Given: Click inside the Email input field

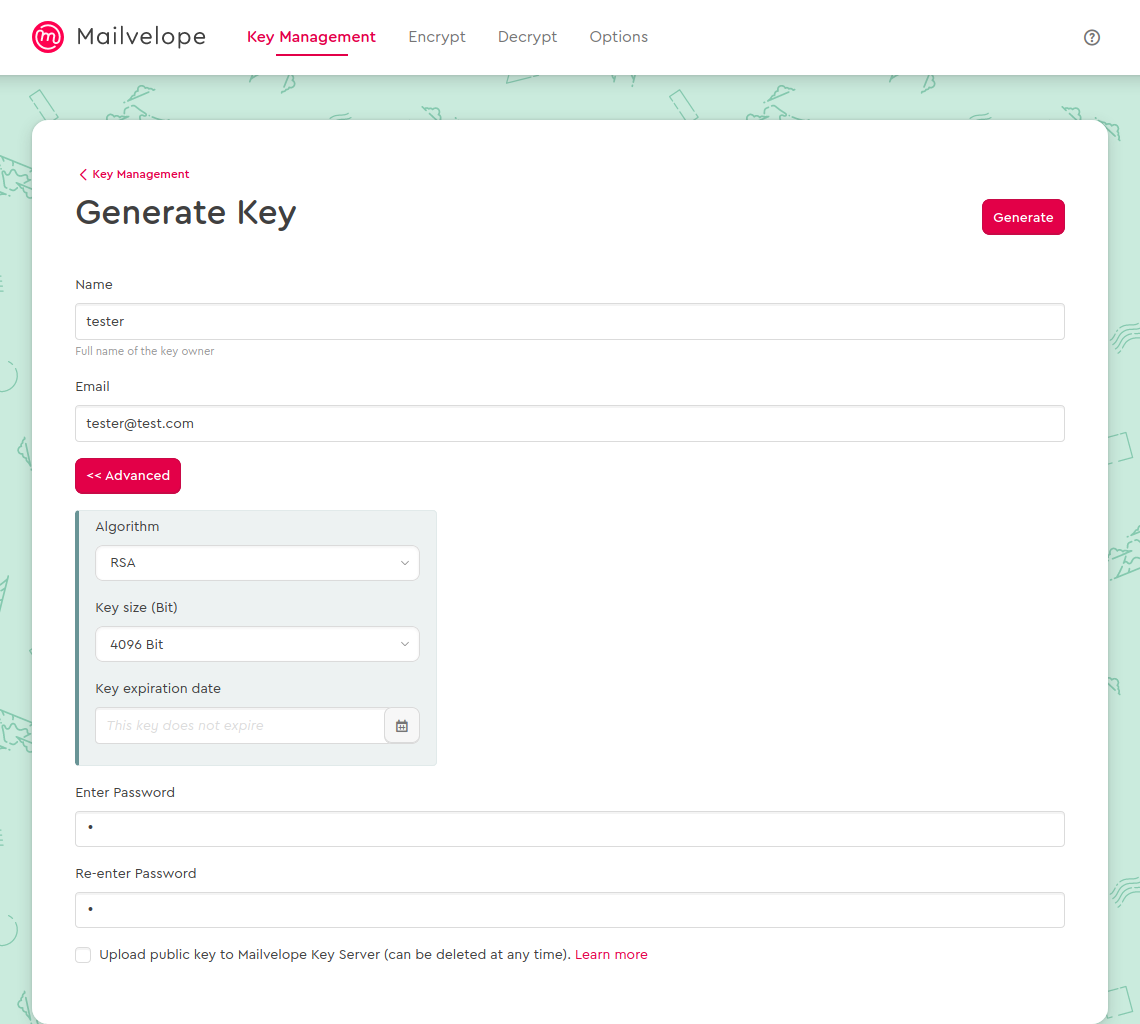Looking at the screenshot, I should pyautogui.click(x=569, y=423).
